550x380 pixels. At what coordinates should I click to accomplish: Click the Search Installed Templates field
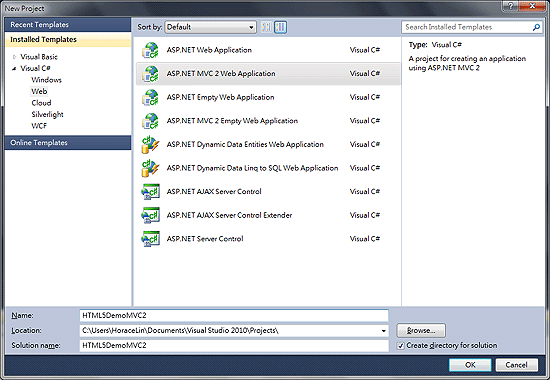(471, 27)
